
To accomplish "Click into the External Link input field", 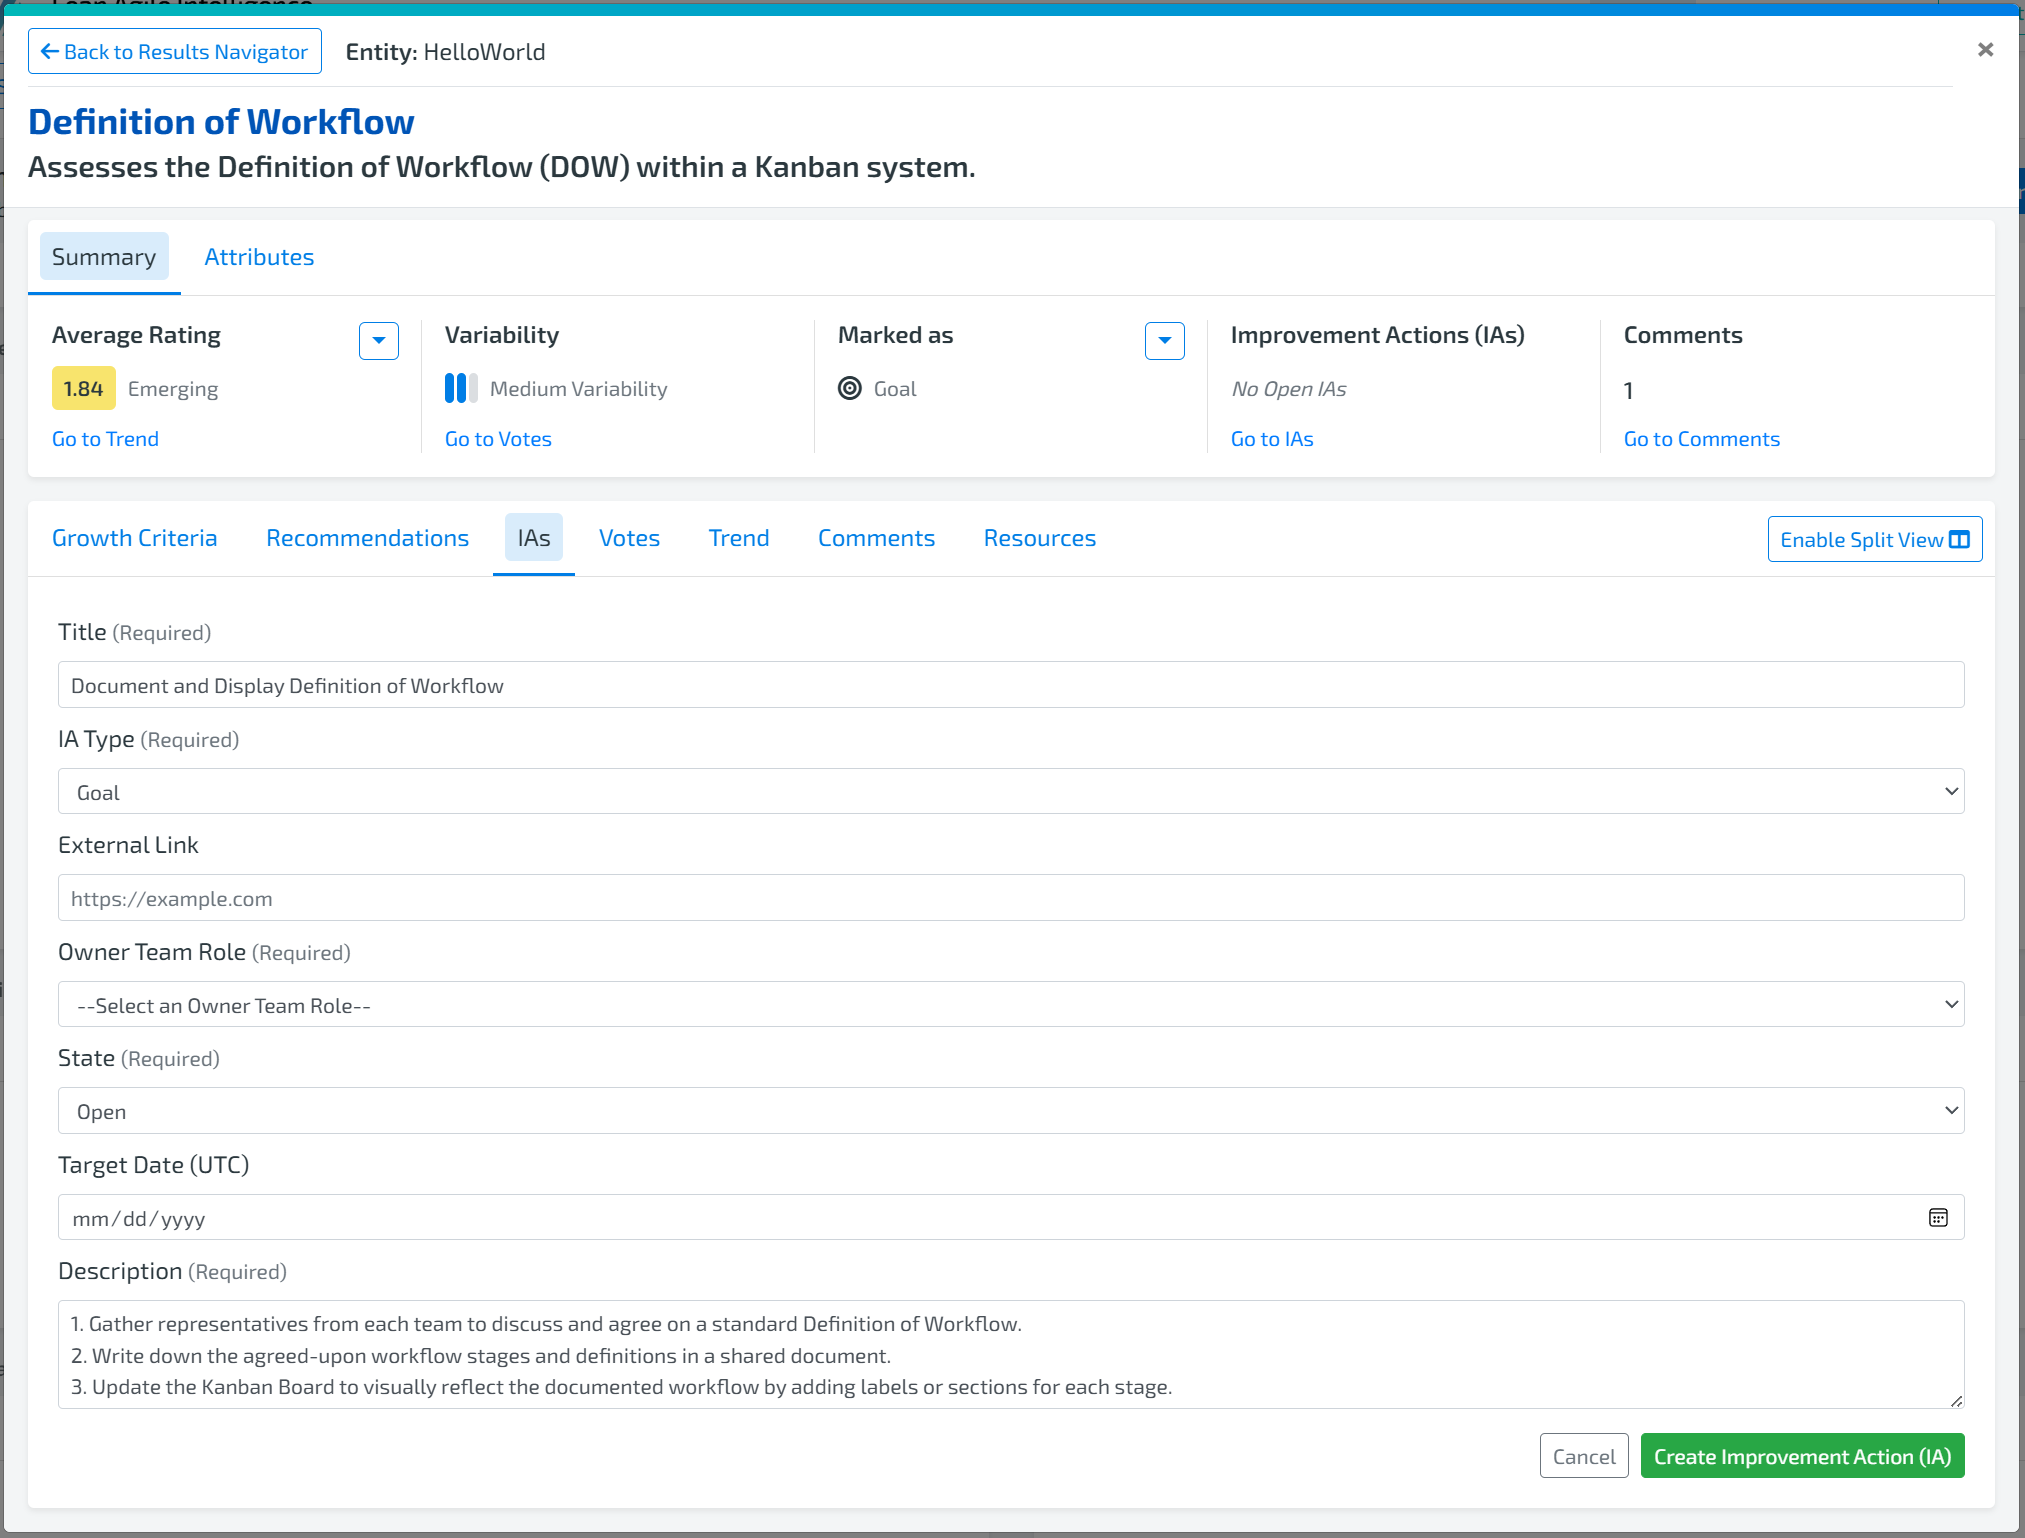I will pyautogui.click(x=1010, y=898).
